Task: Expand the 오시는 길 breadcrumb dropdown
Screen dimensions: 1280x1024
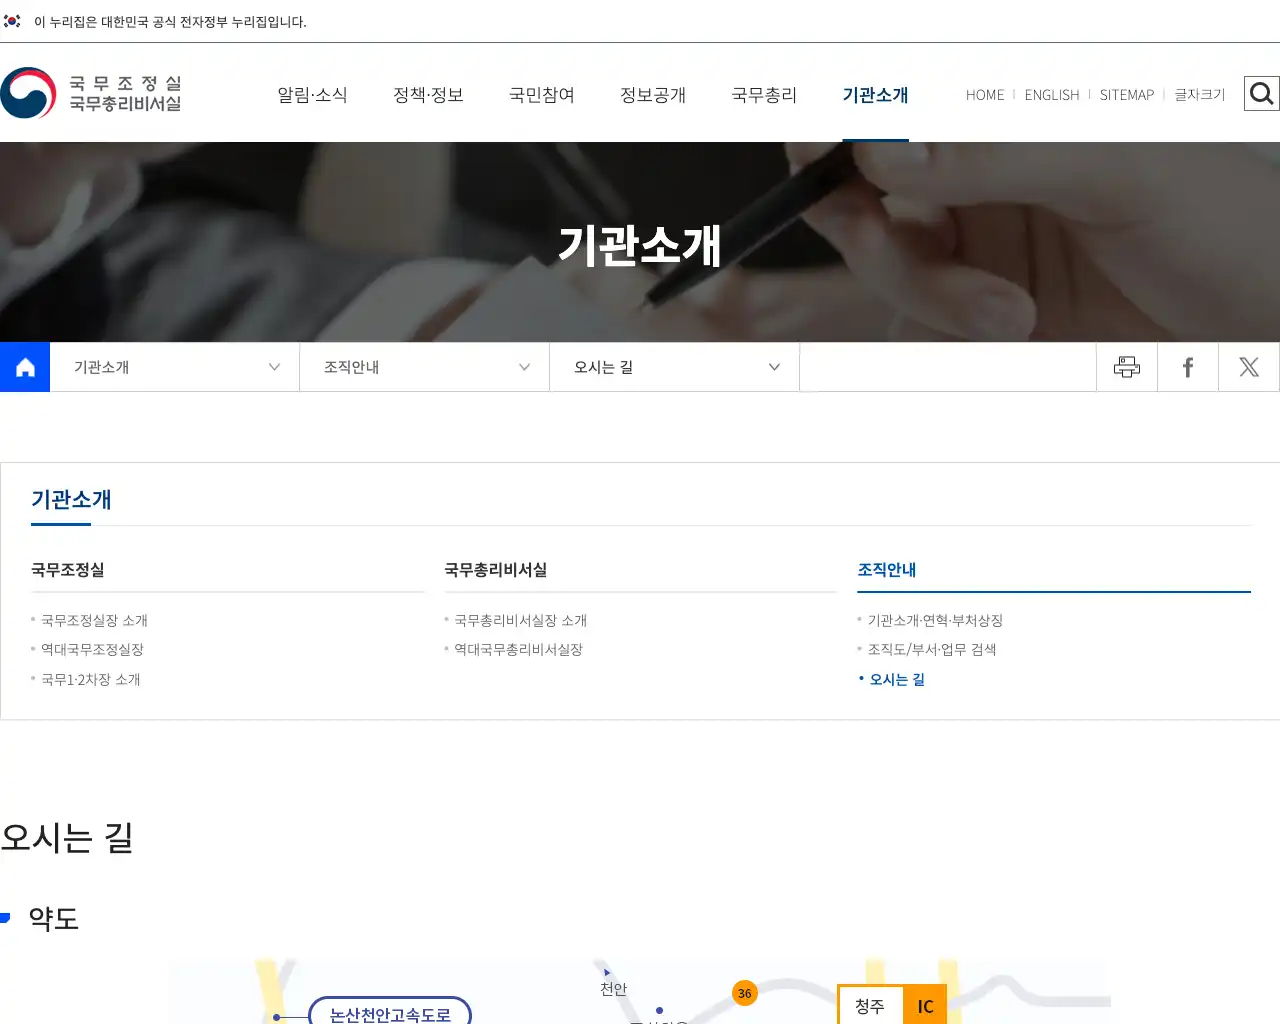Action: tap(675, 367)
